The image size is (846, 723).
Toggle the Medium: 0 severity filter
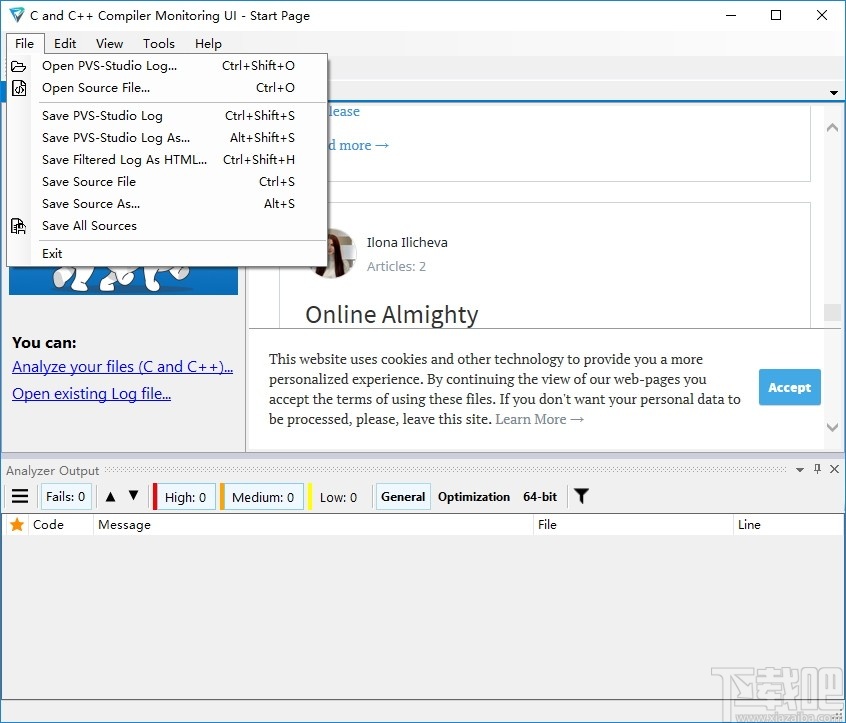263,497
